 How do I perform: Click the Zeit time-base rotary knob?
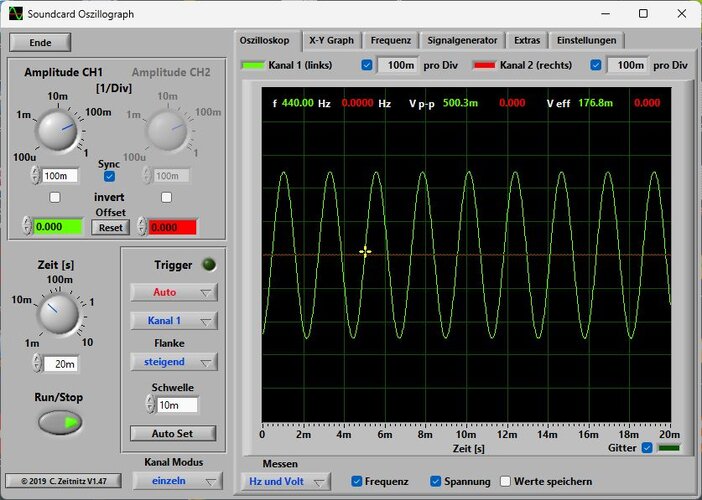[58, 314]
